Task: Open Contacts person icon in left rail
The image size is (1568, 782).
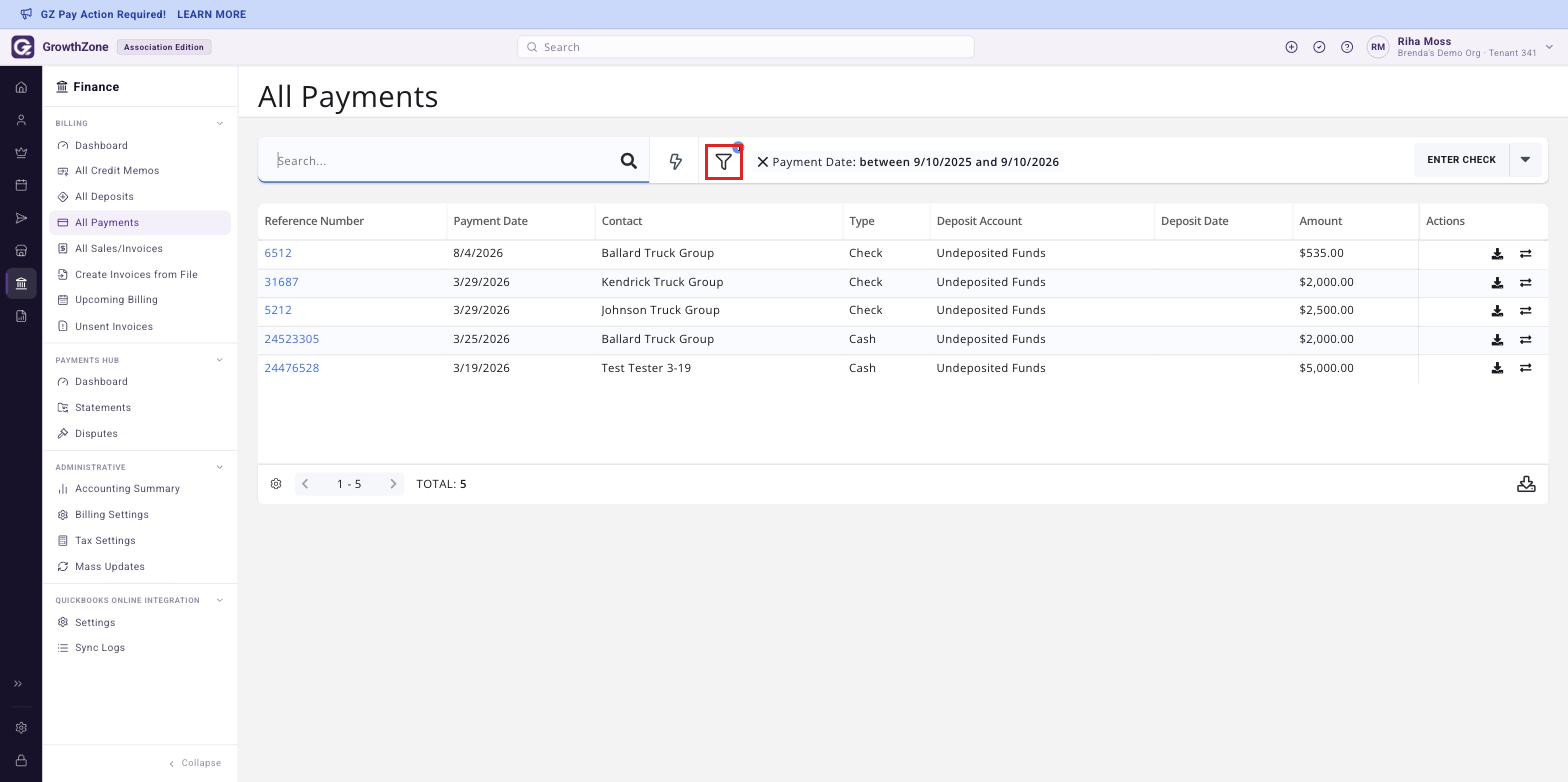Action: (21, 120)
